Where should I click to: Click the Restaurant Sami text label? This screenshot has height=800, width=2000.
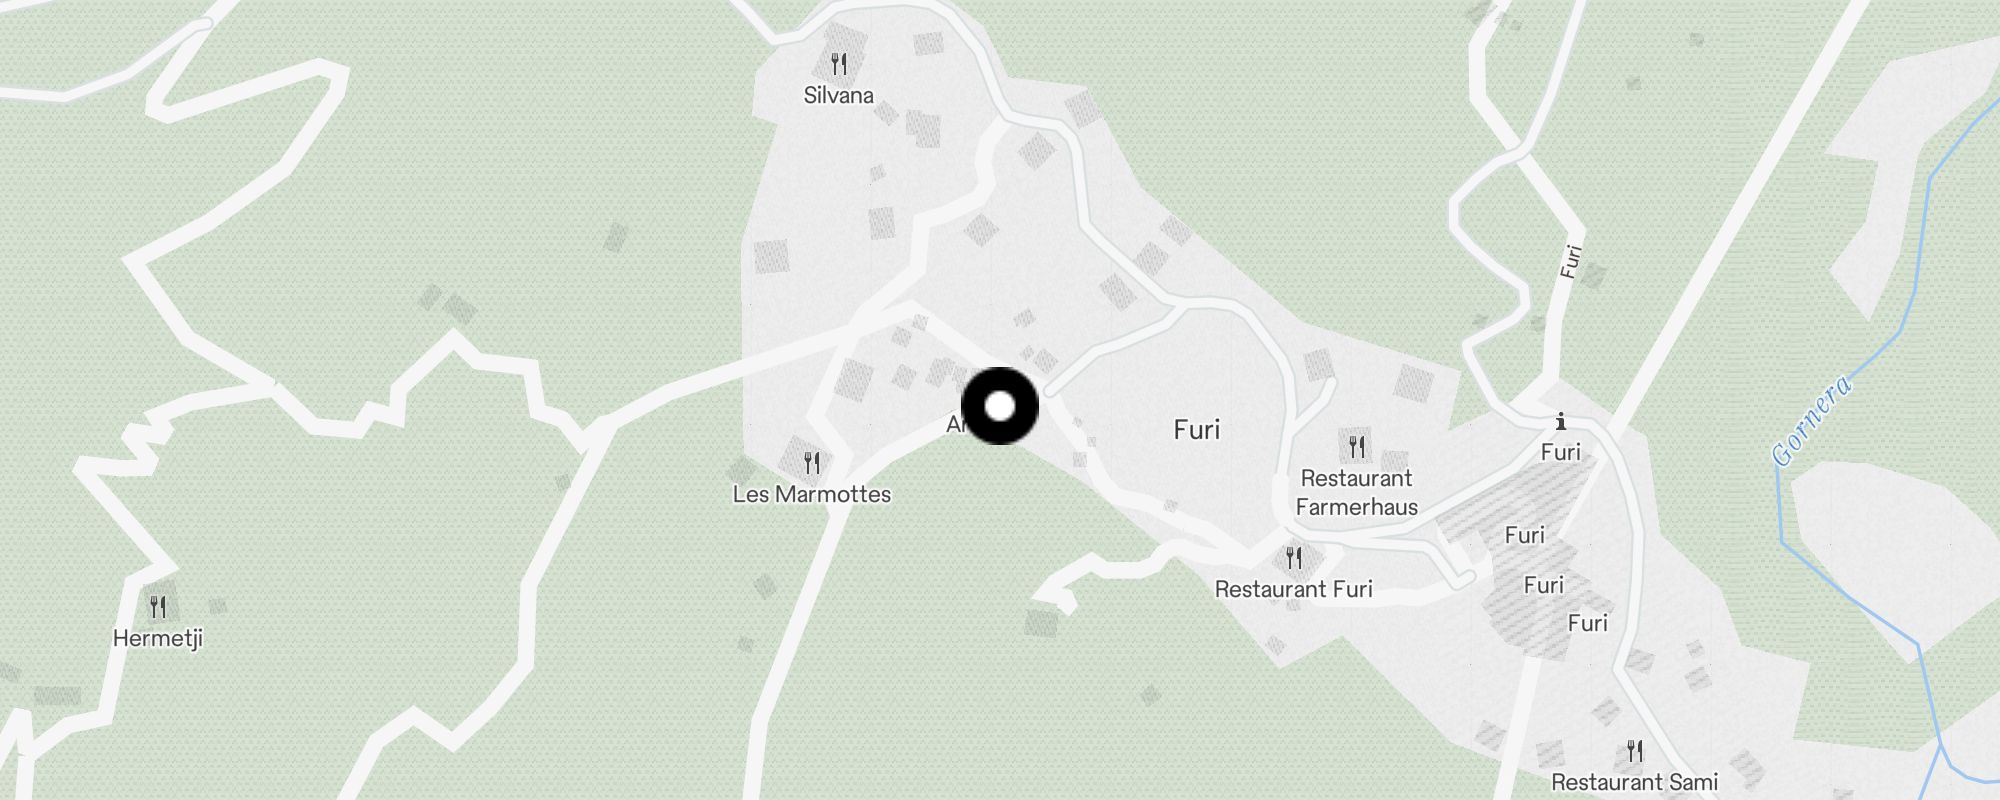[1634, 782]
